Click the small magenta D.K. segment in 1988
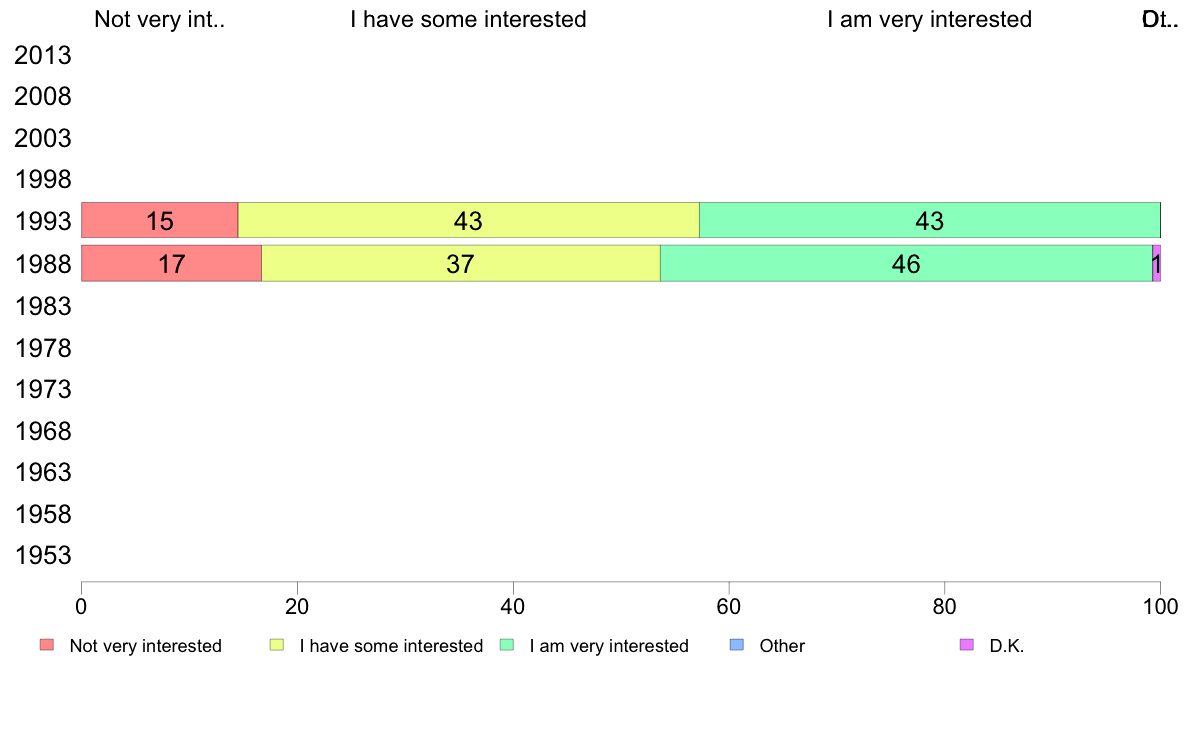Screen dimensions: 1188x736 click(x=1157, y=264)
